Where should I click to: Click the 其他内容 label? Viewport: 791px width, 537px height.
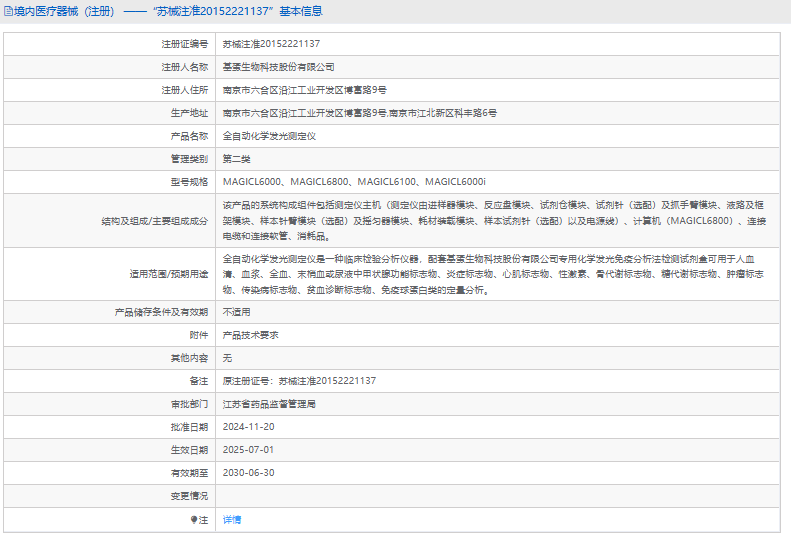pos(189,358)
